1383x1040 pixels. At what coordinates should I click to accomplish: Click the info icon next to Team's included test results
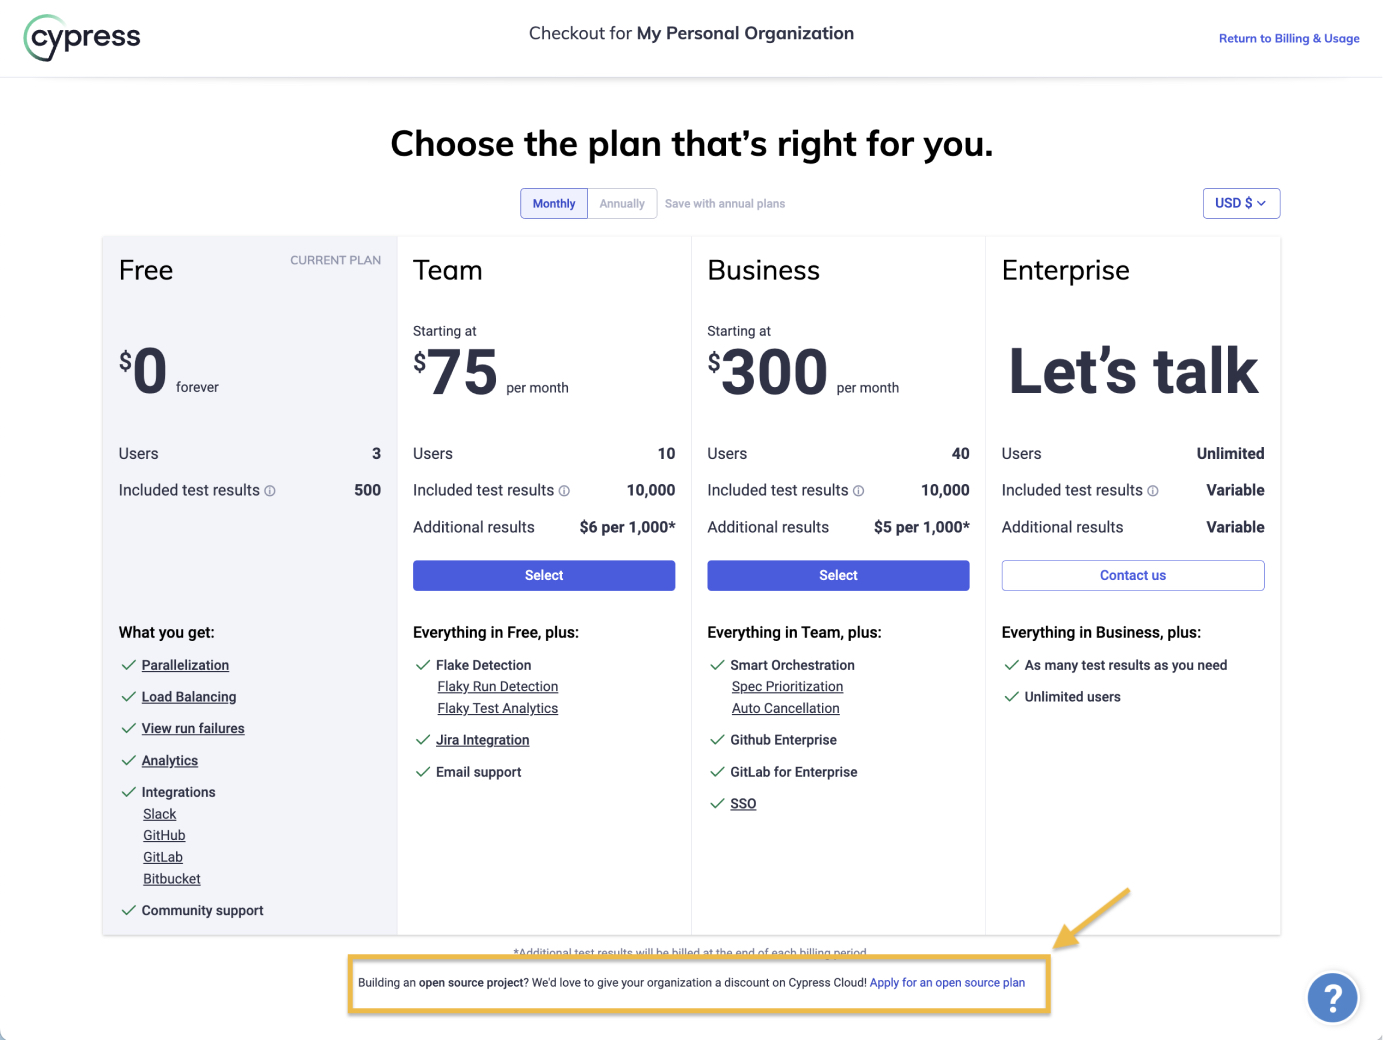[565, 490]
